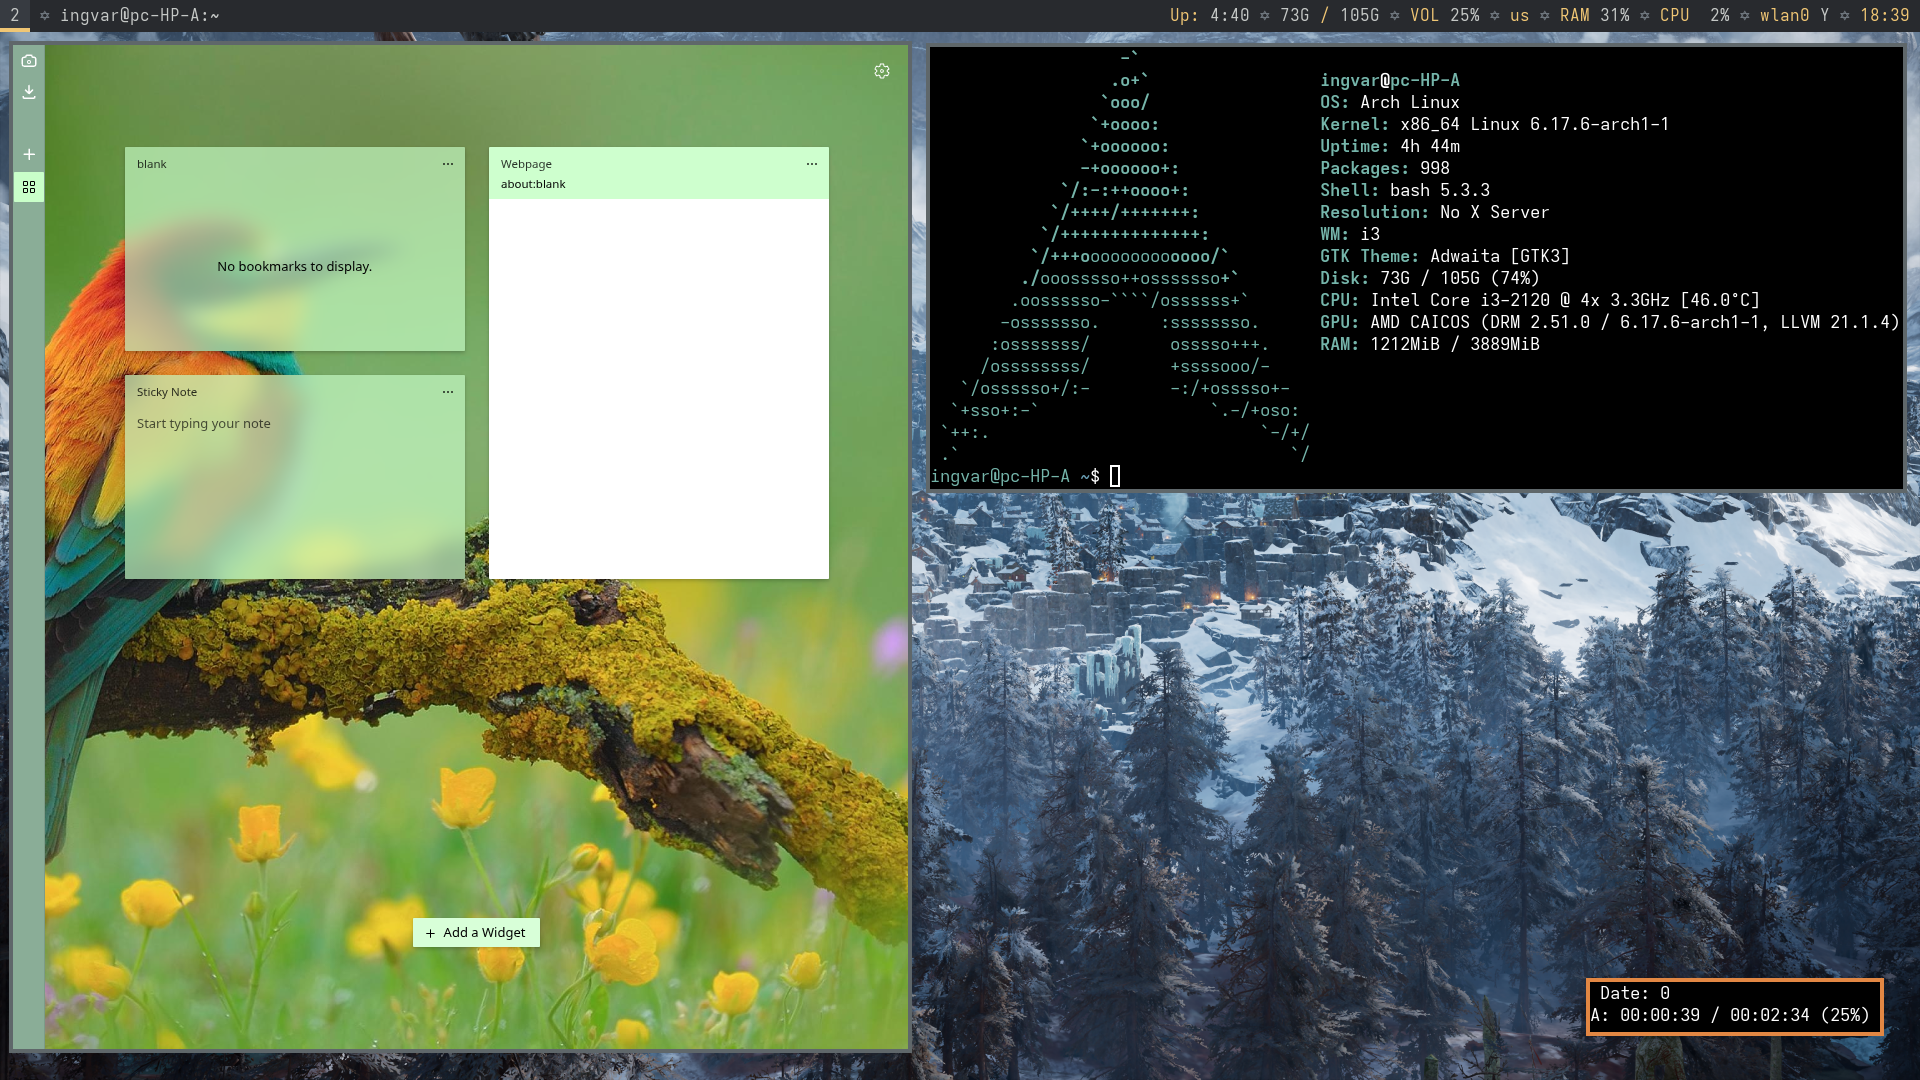The image size is (1920, 1080).
Task: Click the blank bookmarks widget title
Action: pyautogui.click(x=152, y=164)
